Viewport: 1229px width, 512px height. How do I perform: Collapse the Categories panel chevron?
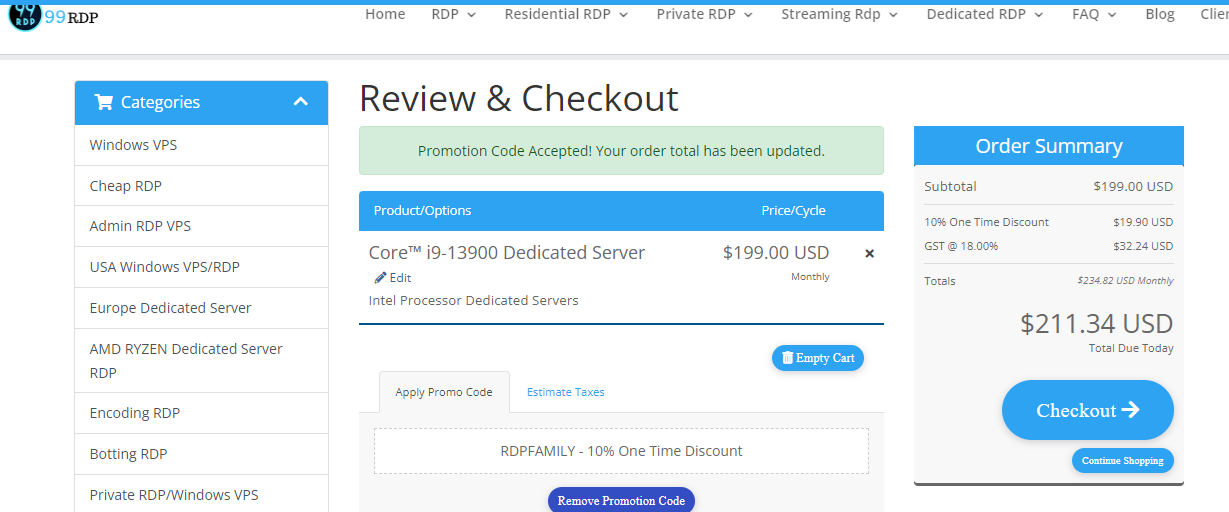pos(301,102)
